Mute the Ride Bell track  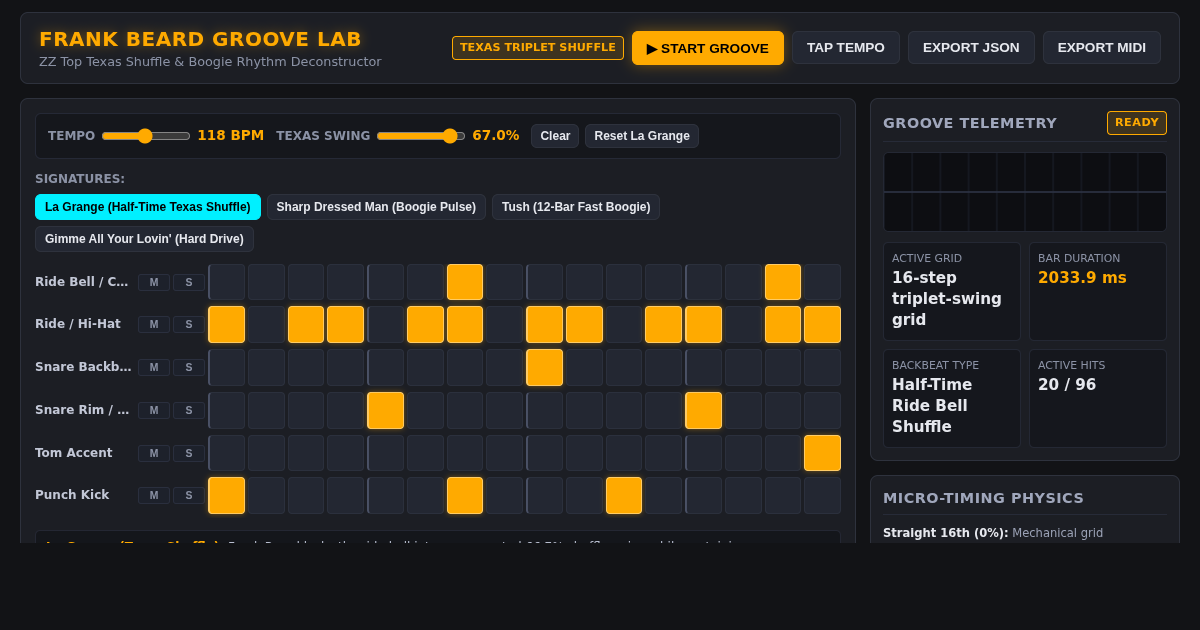(154, 283)
